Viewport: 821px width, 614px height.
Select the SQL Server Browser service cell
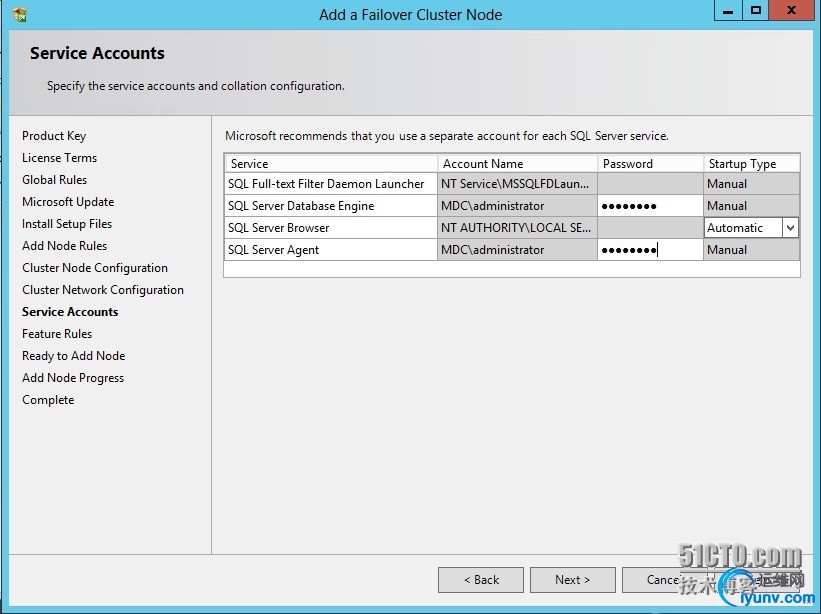331,228
